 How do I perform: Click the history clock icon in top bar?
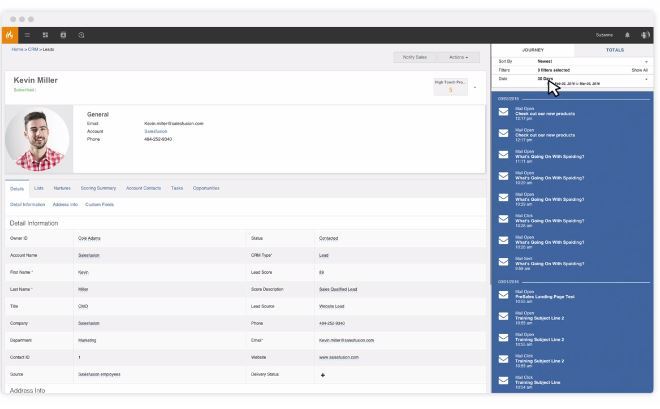coord(81,34)
